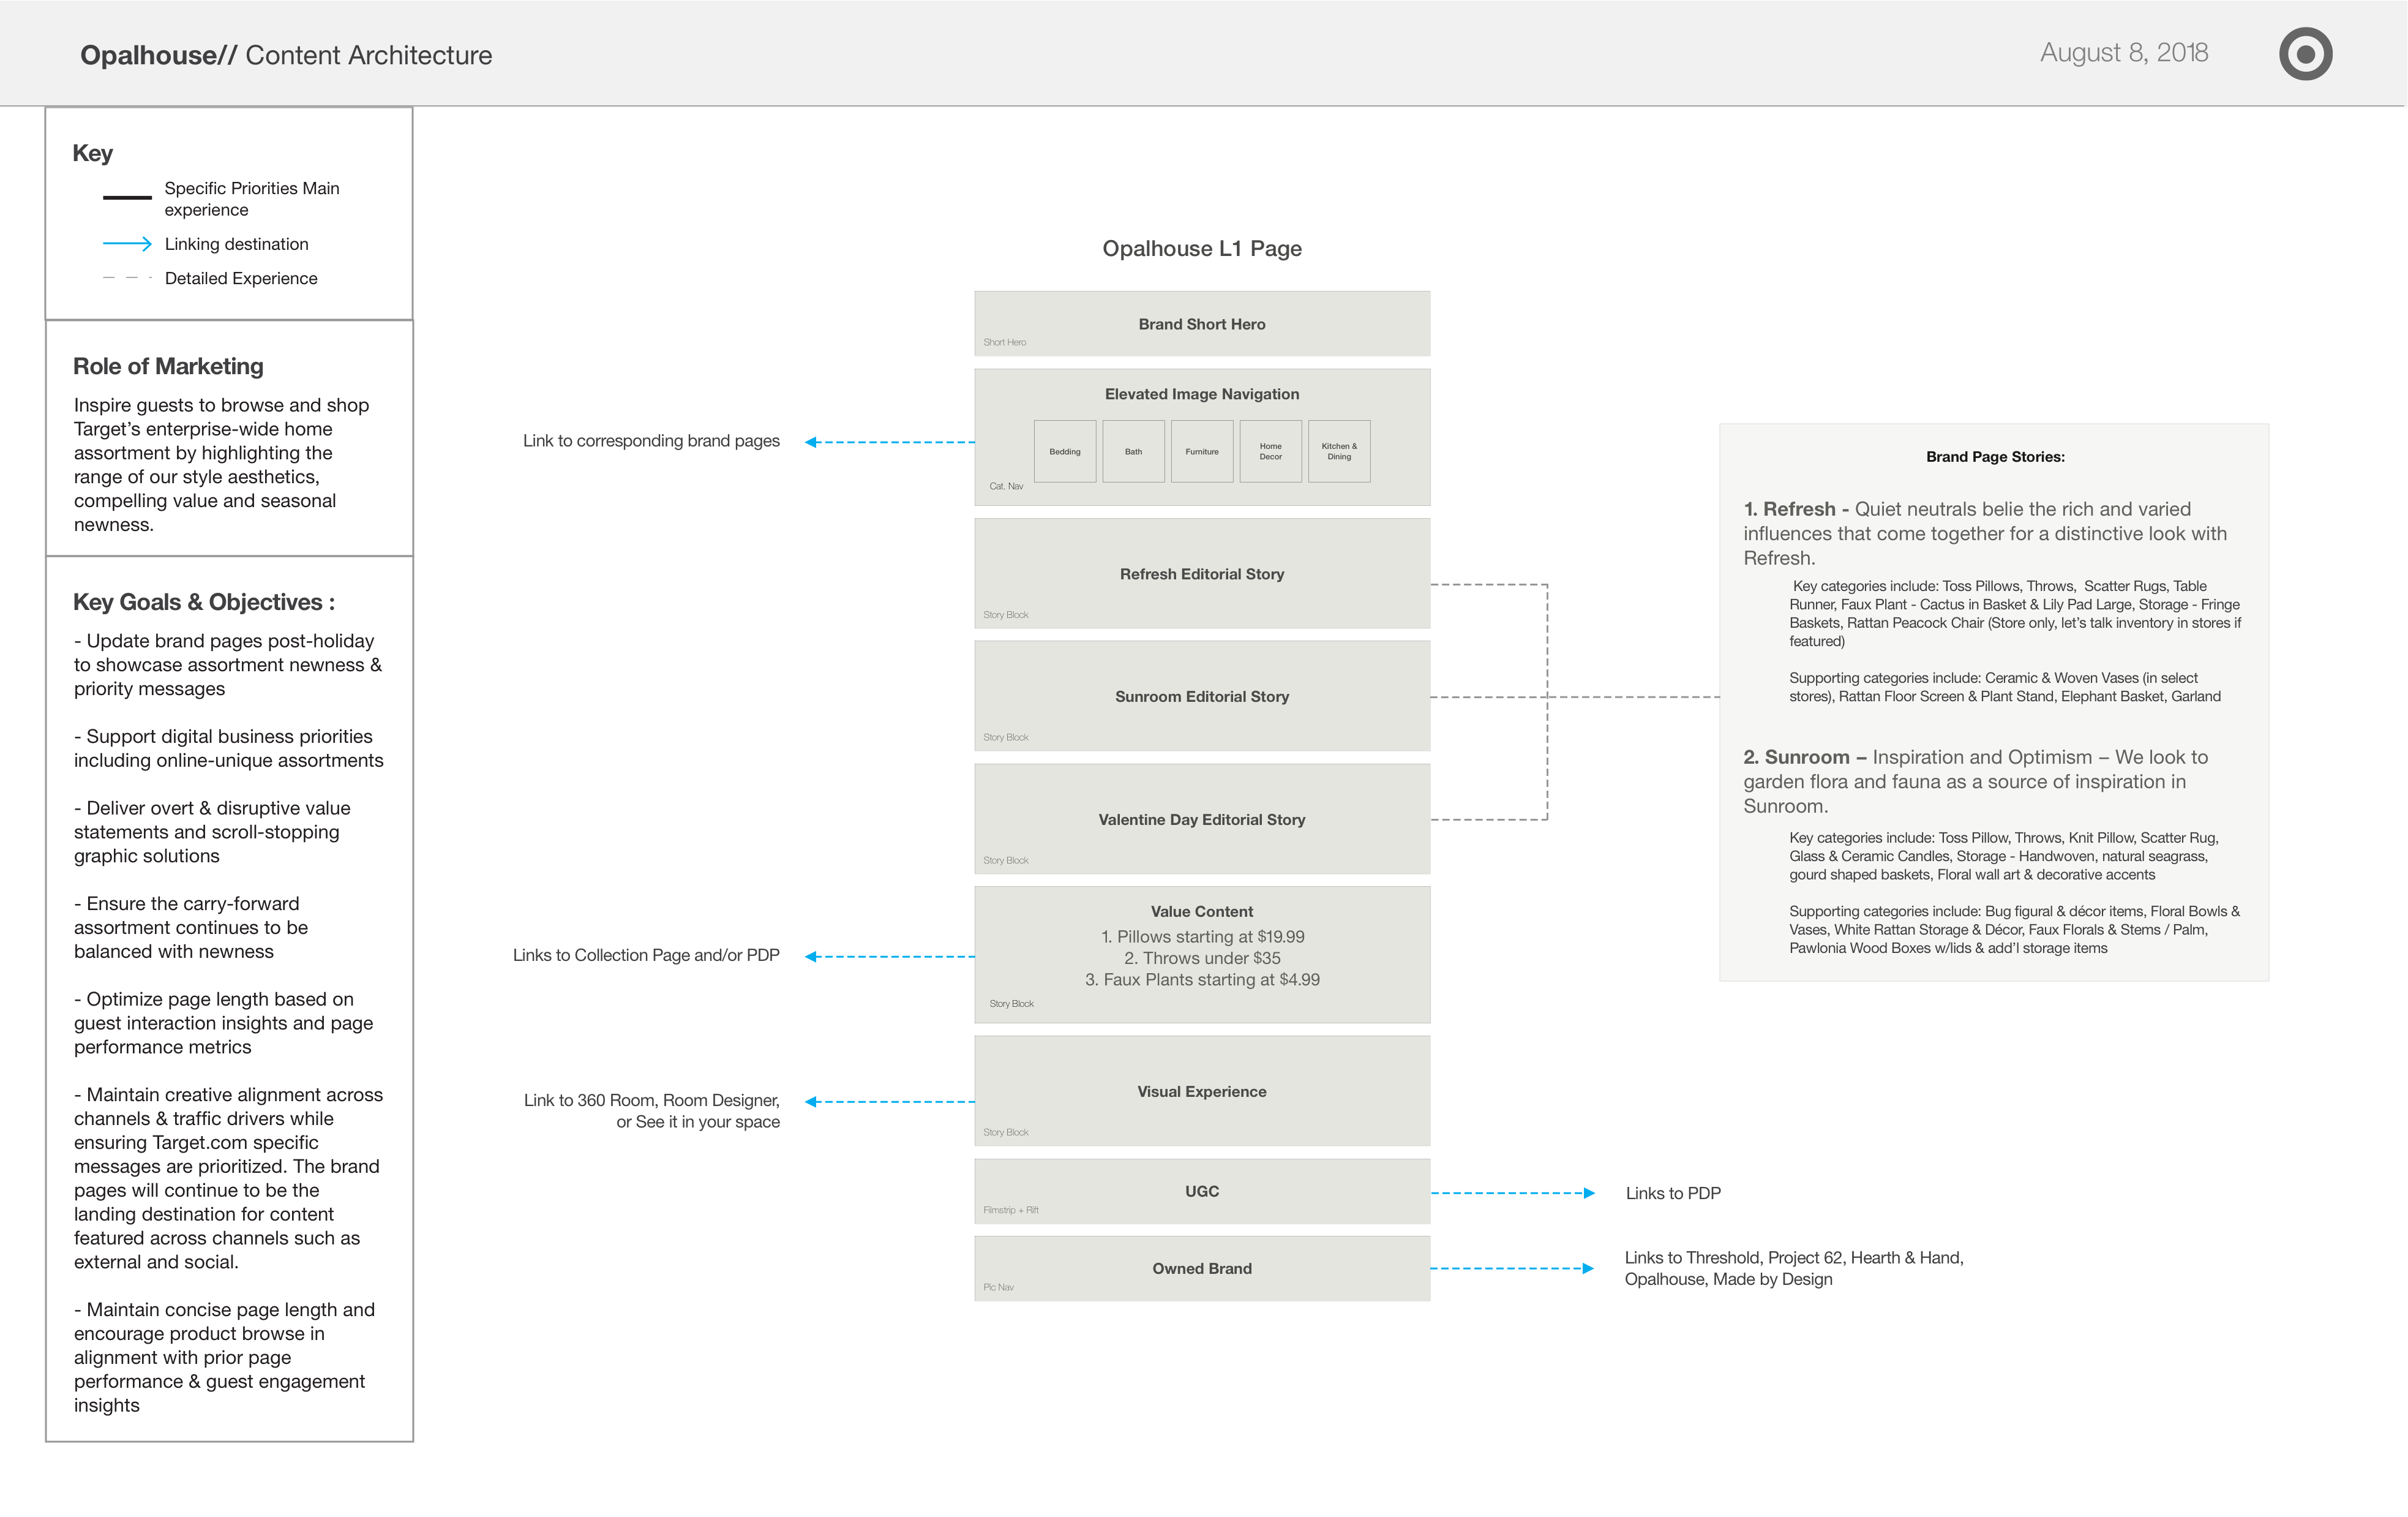Screen dimensions: 2408x1517
Task: Click 'Detailed Experience' legend entry
Action: [x=241, y=278]
